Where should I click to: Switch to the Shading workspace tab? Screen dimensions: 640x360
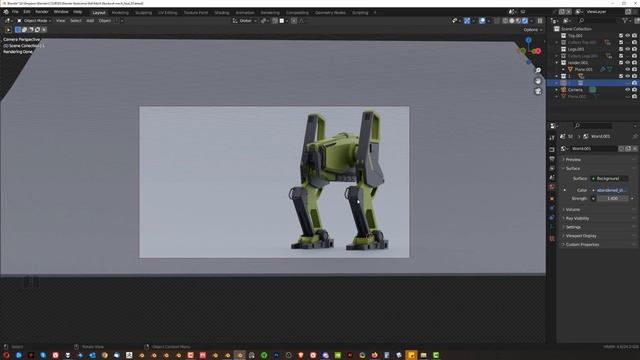(x=222, y=13)
